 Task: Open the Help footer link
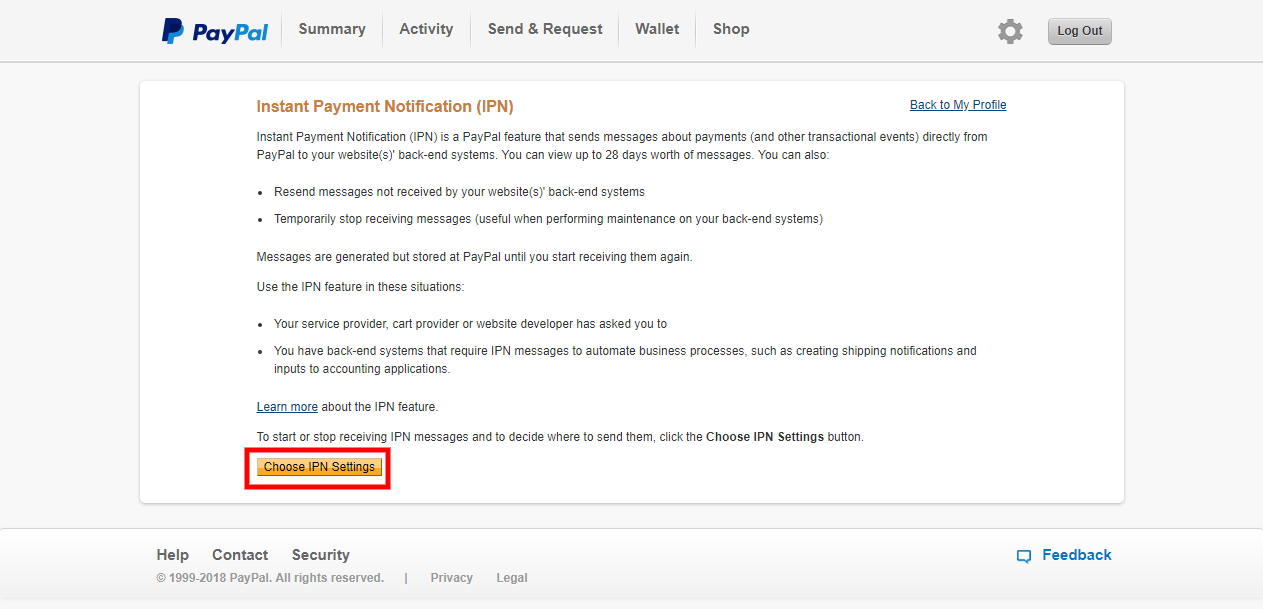coord(172,555)
